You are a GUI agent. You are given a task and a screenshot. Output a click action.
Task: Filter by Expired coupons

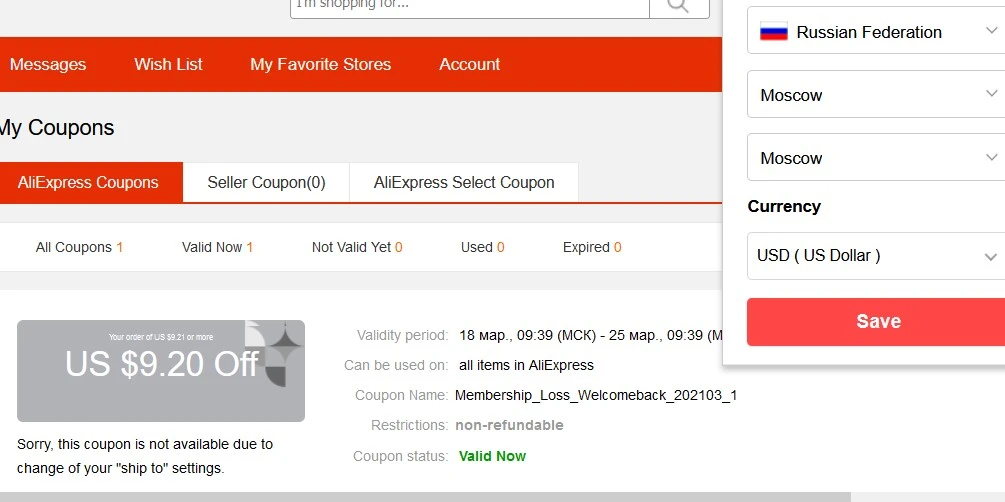click(592, 247)
